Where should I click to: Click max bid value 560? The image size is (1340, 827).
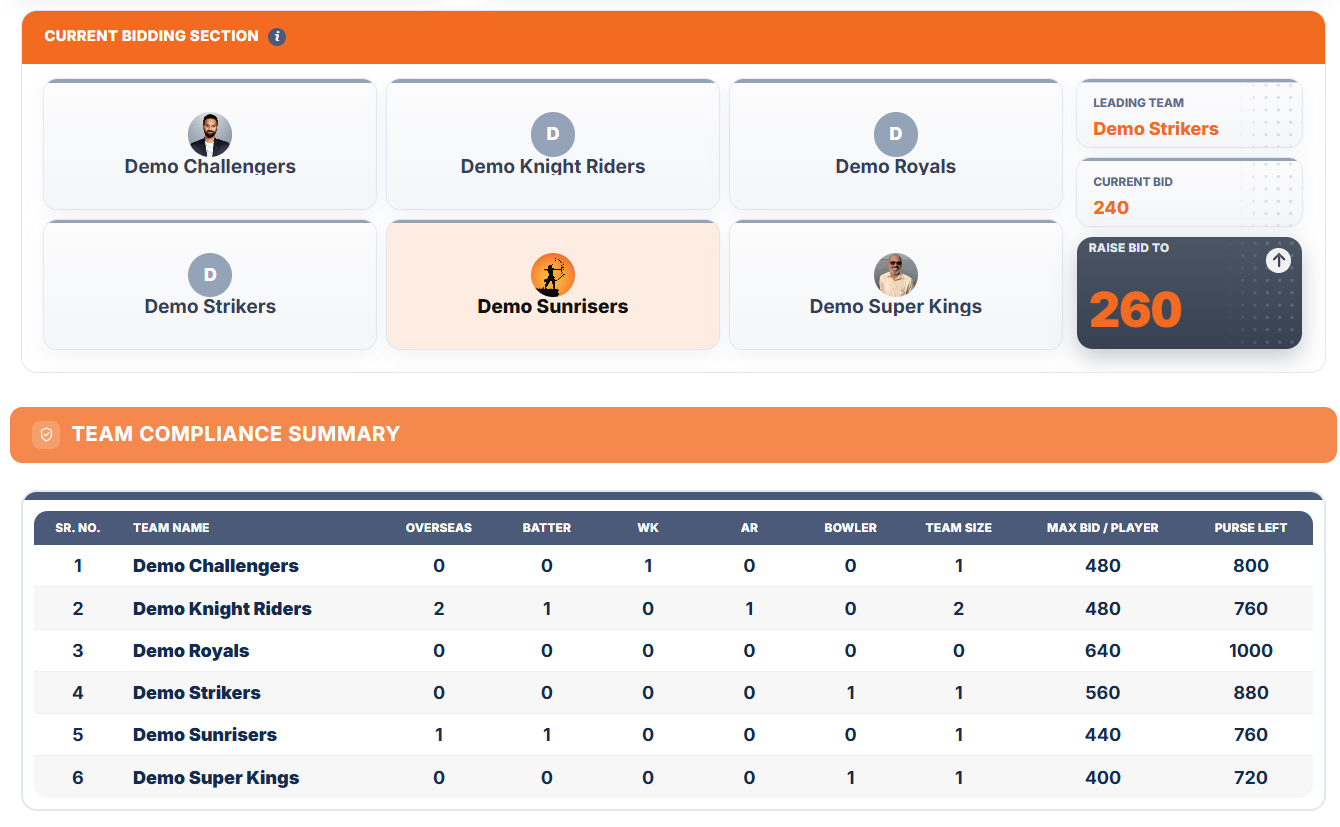[x=1103, y=693]
